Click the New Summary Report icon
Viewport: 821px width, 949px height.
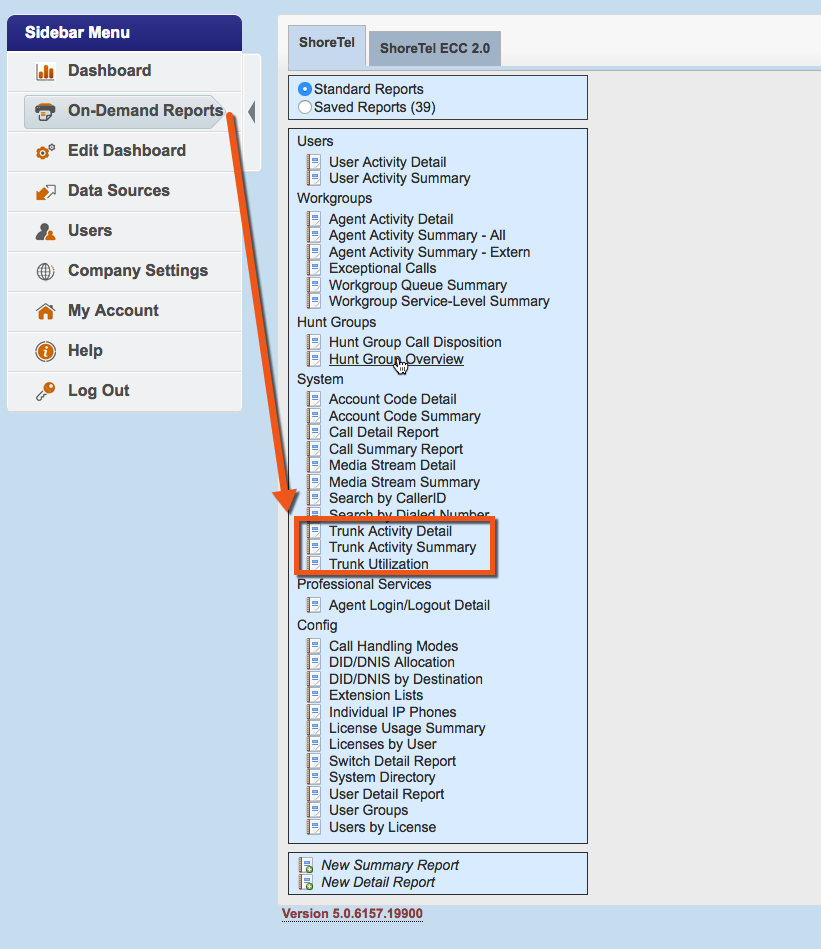pyautogui.click(x=306, y=866)
